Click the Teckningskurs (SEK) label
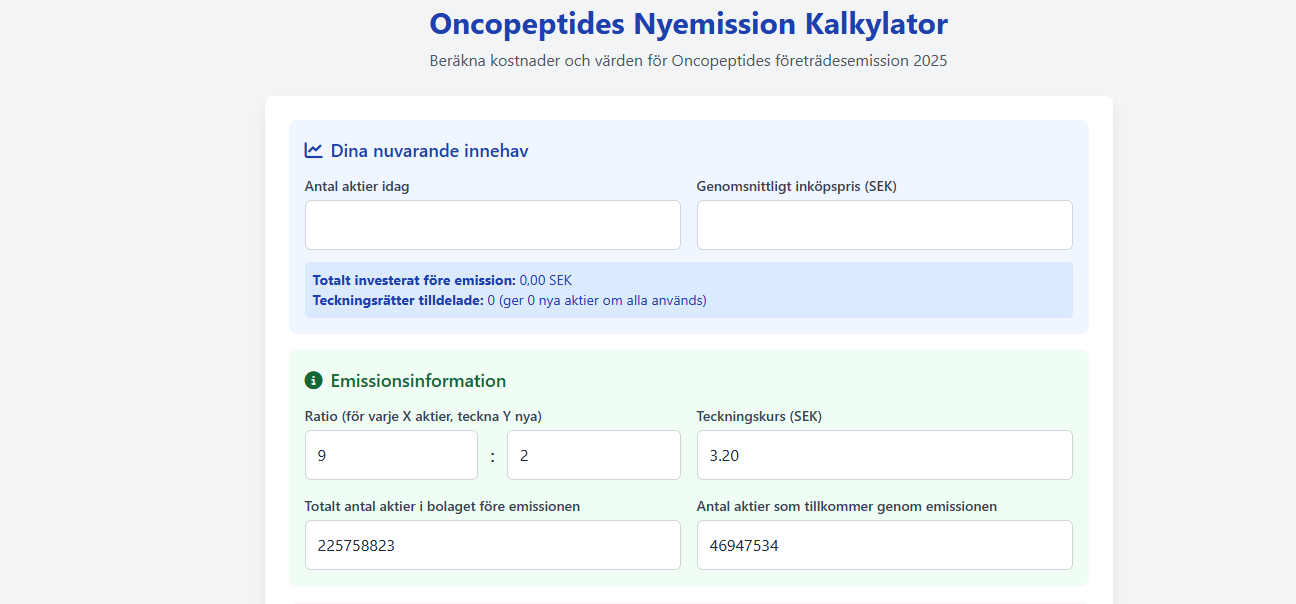This screenshot has height=604, width=1296. [759, 416]
